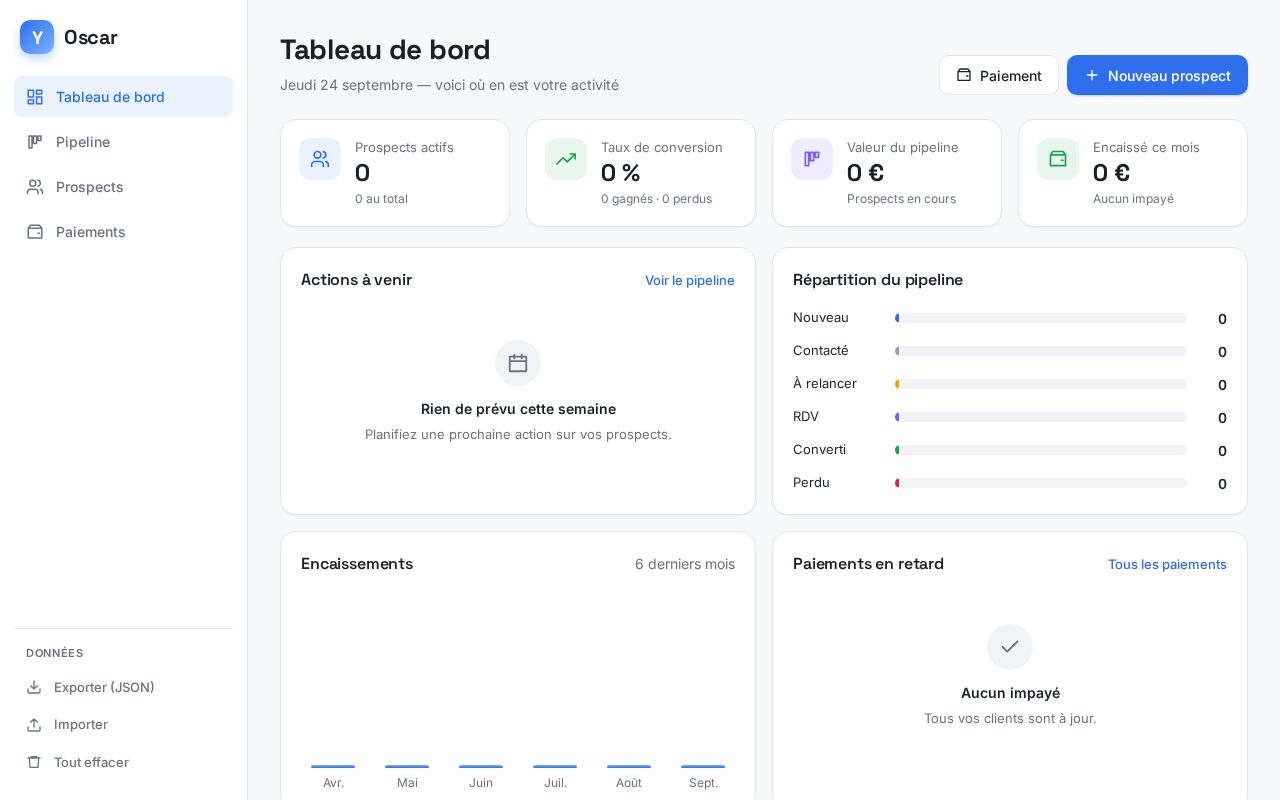Open Tableau de bord in sidebar
The image size is (1280, 800).
(x=123, y=97)
